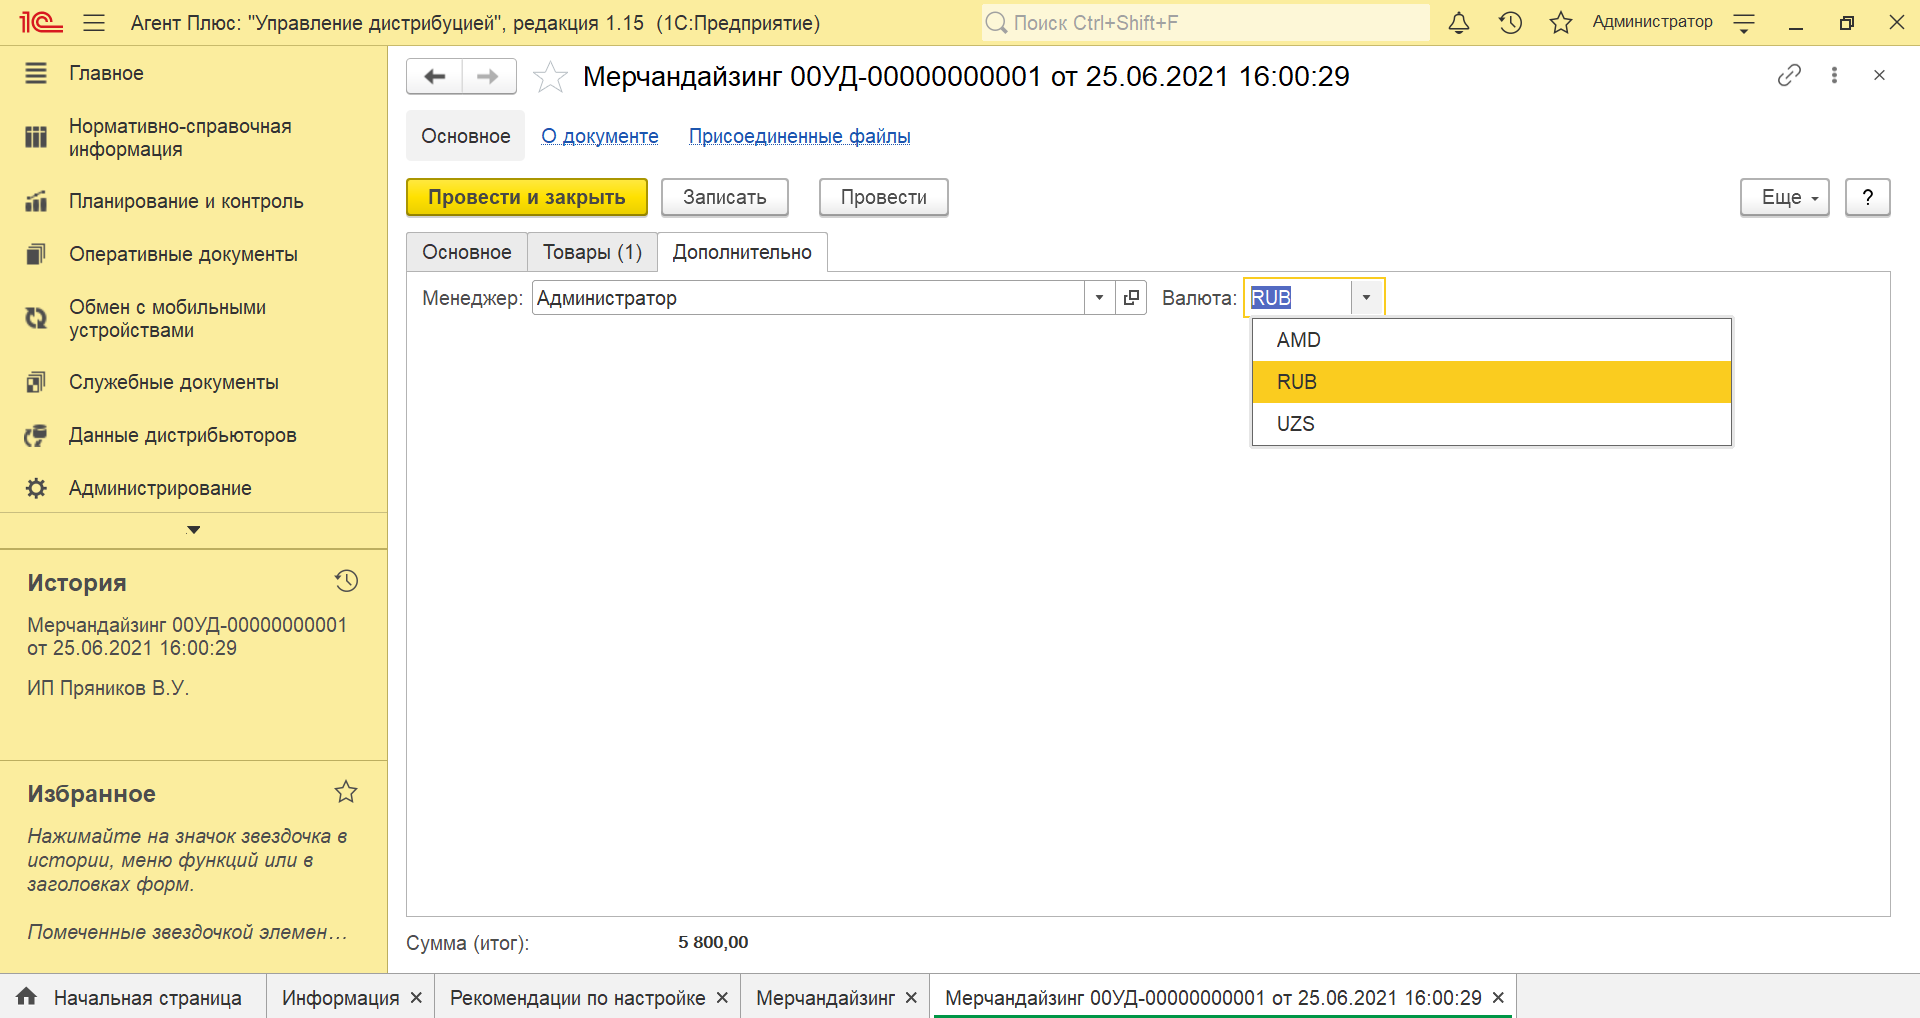This screenshot has height=1018, width=1920.
Task: Click in Менеджер input field
Action: [808, 298]
